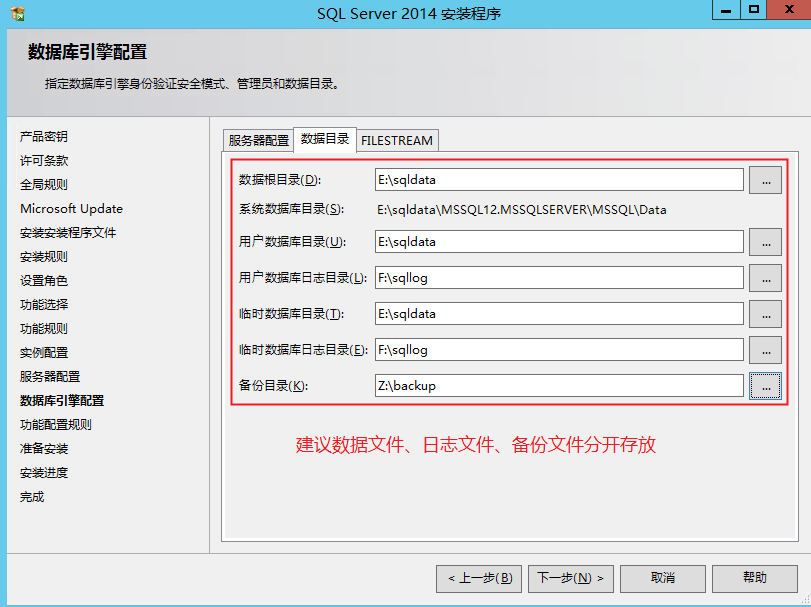The image size is (811, 607).
Task: Proceed with 下一步(N) button
Action: click(x=570, y=578)
